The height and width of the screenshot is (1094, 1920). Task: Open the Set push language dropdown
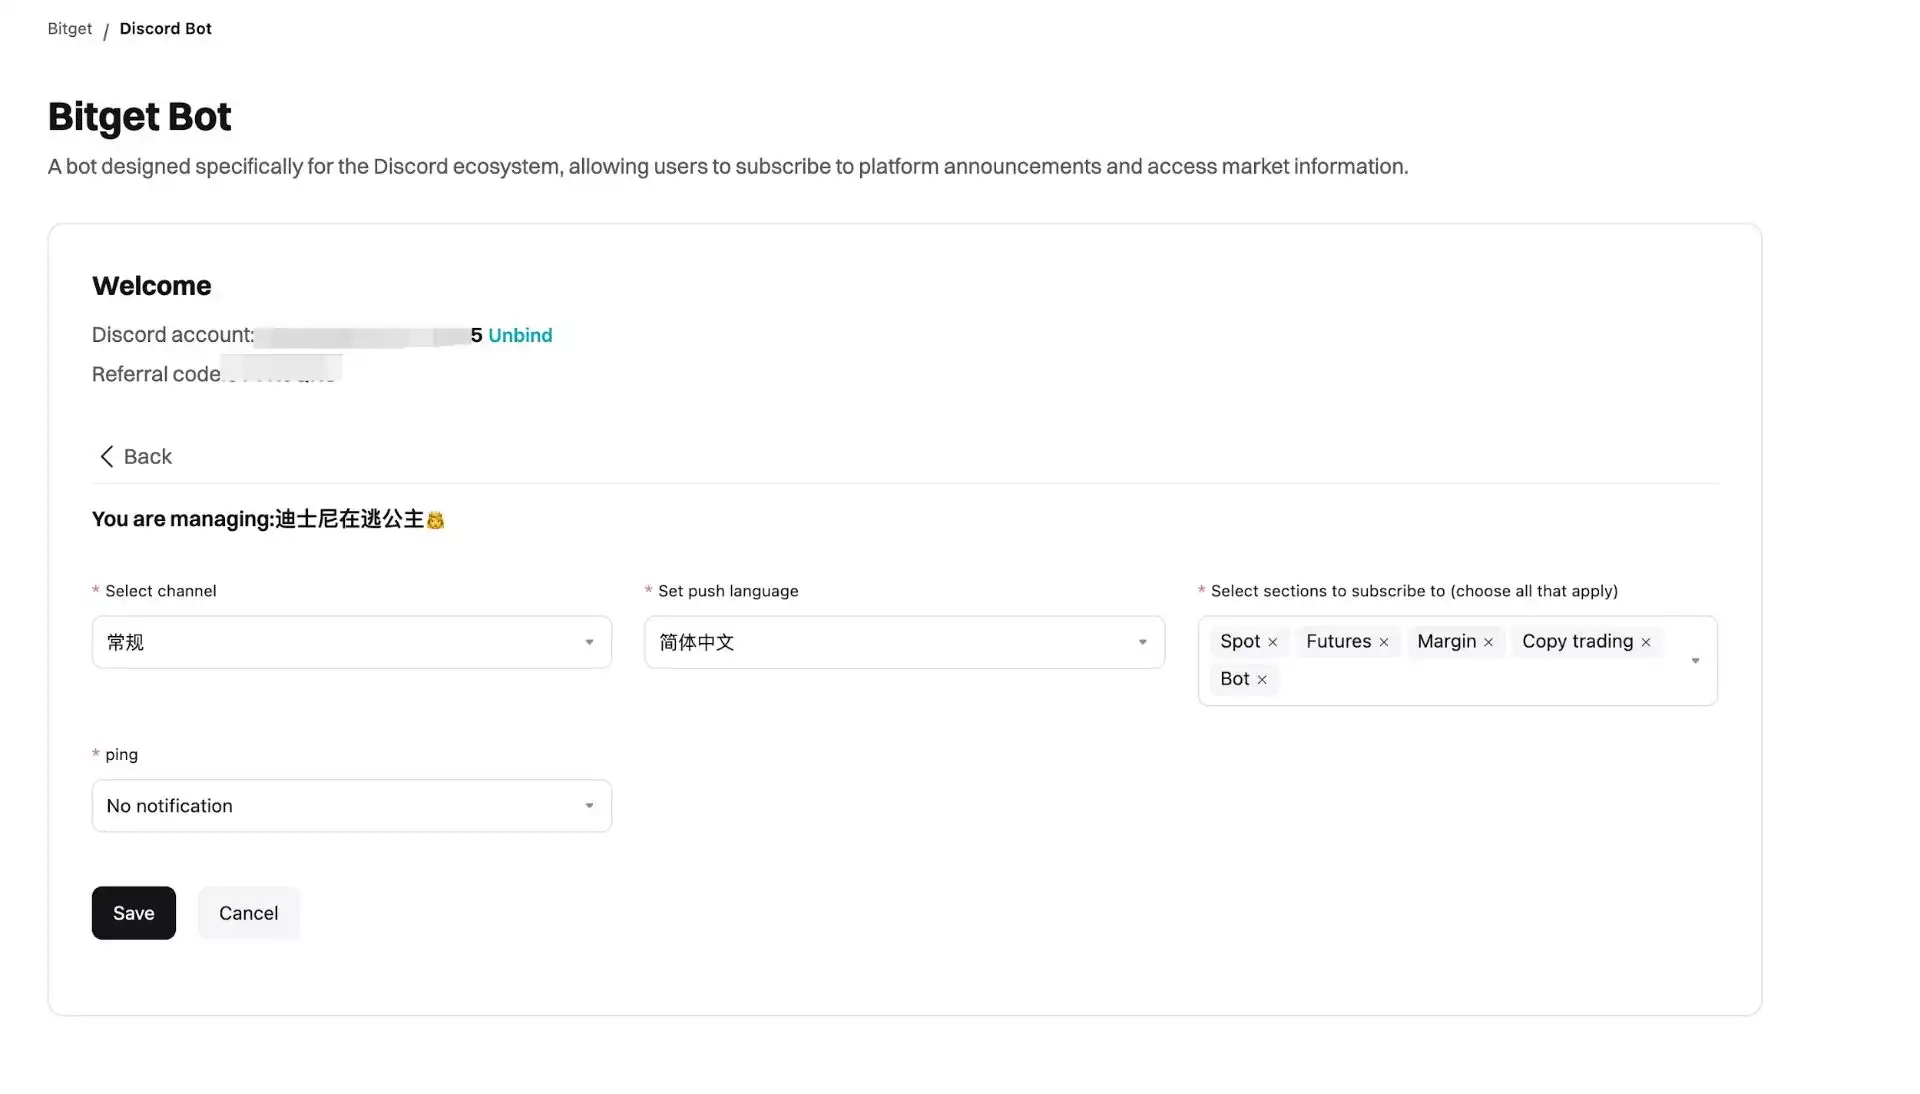point(903,642)
